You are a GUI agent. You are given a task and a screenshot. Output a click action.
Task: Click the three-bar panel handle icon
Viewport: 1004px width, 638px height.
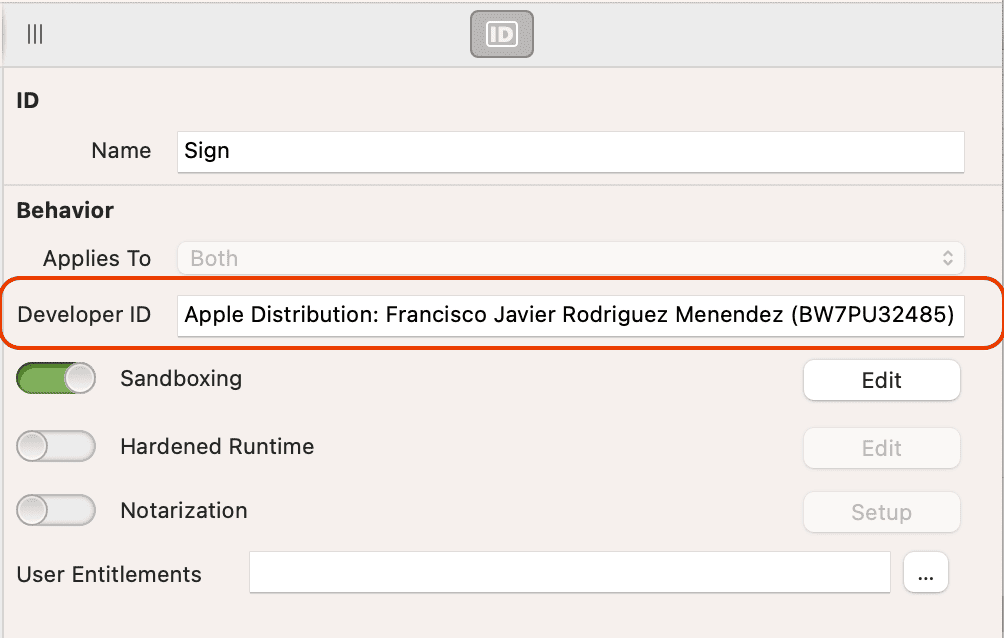(35, 35)
